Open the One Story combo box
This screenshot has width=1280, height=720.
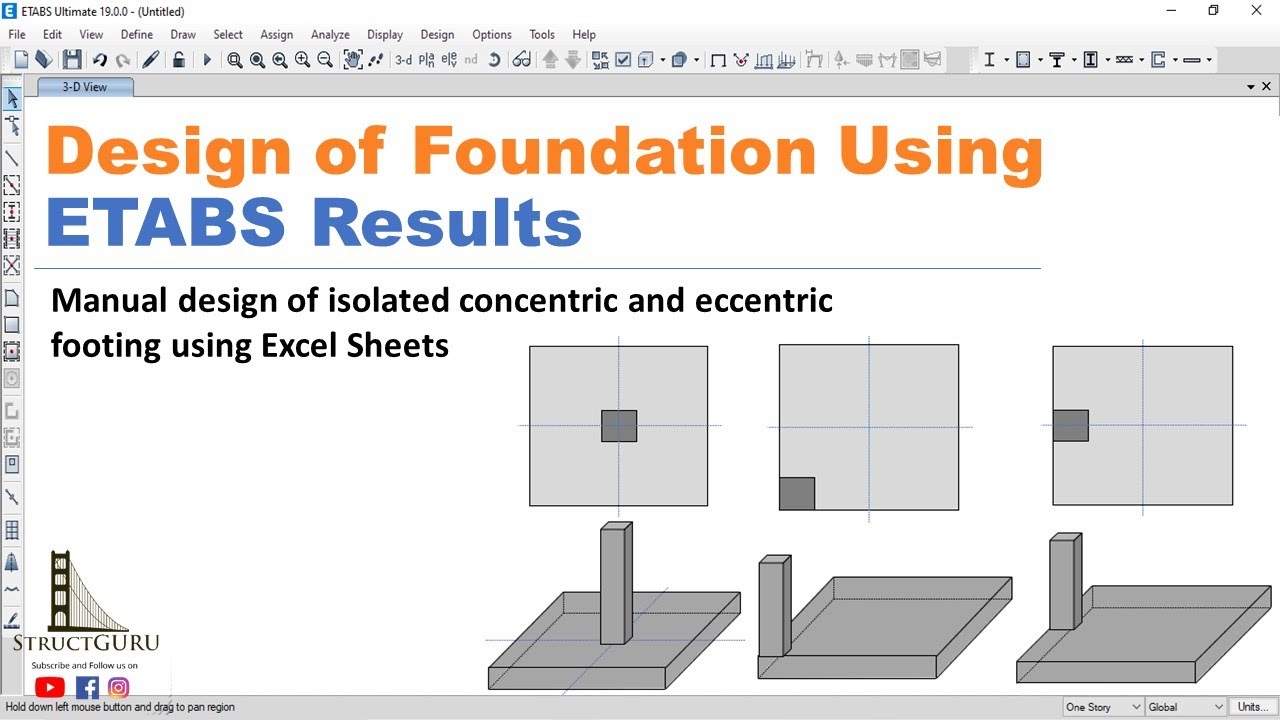click(1103, 707)
